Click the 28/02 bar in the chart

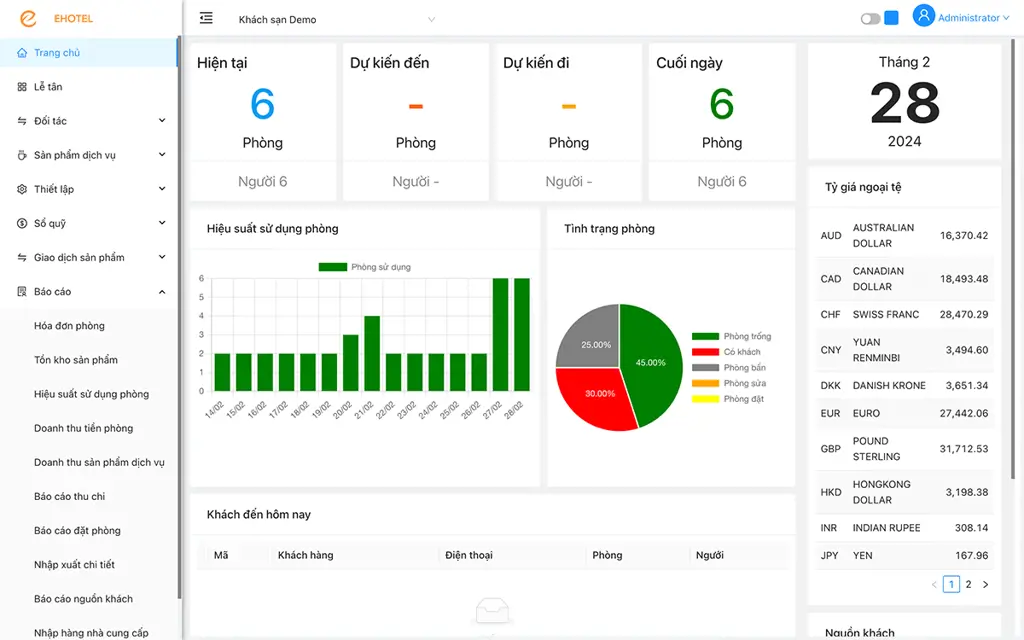click(522, 334)
